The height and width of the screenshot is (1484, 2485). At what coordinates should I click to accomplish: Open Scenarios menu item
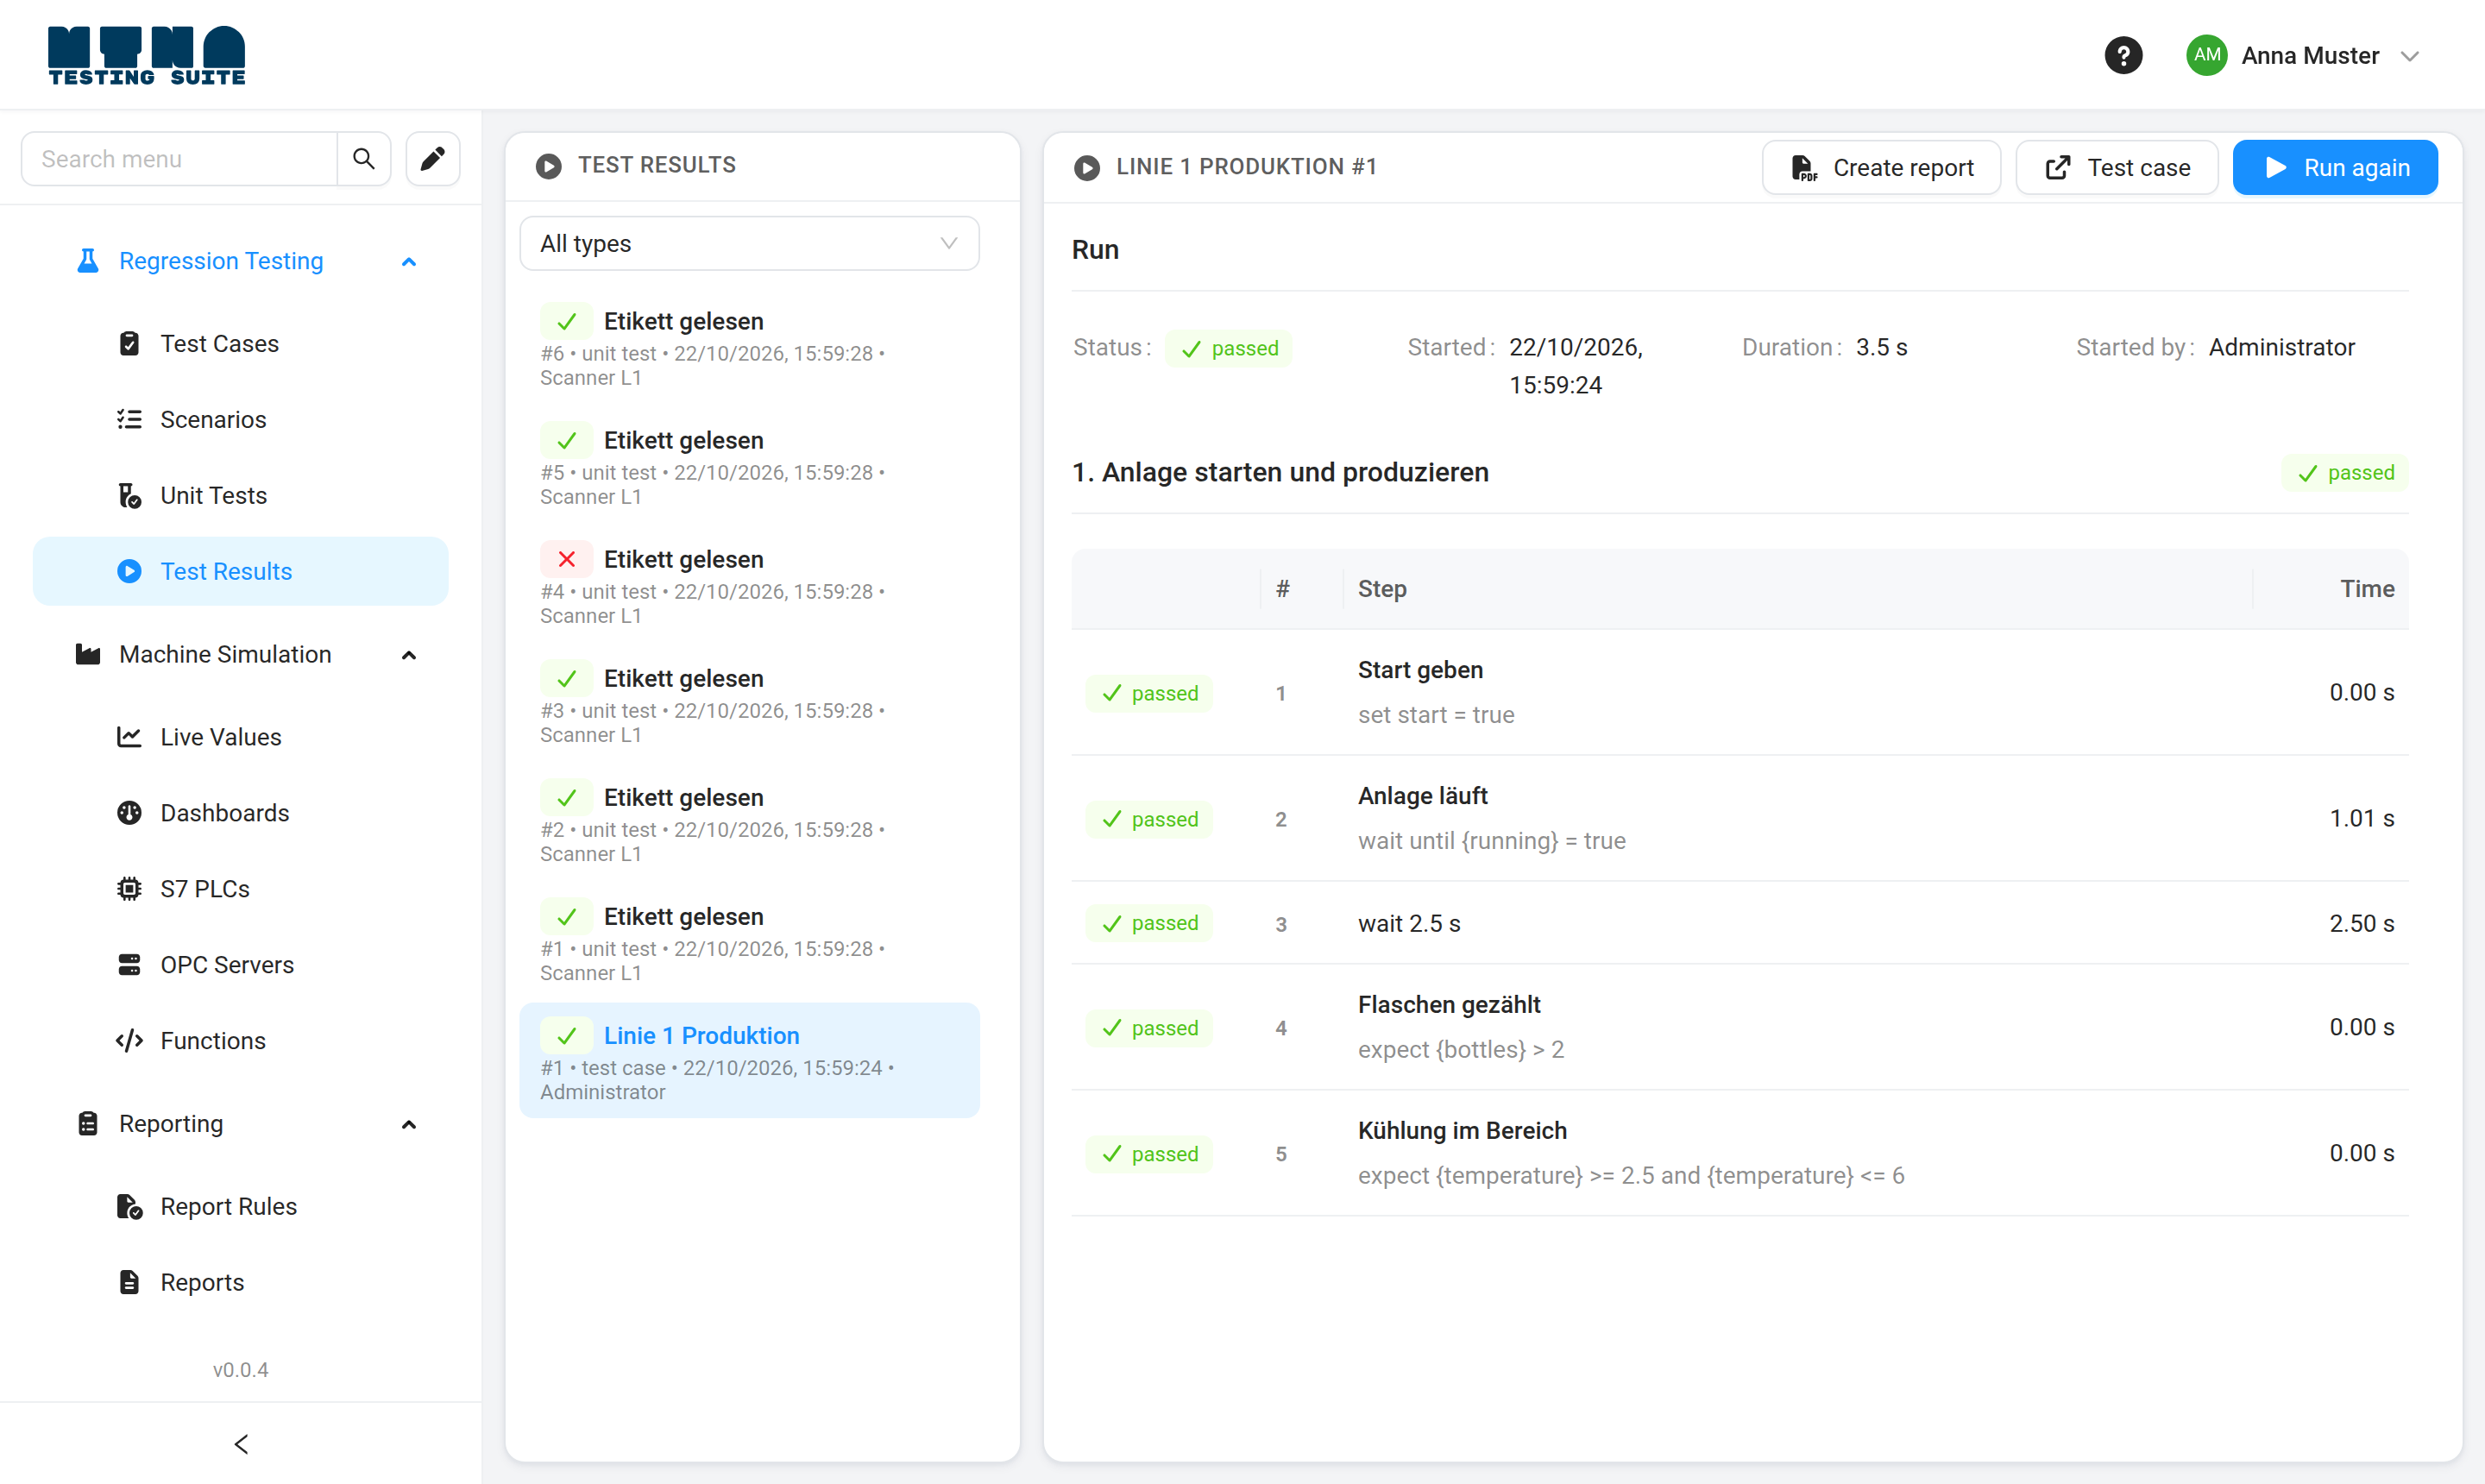coord(240,420)
